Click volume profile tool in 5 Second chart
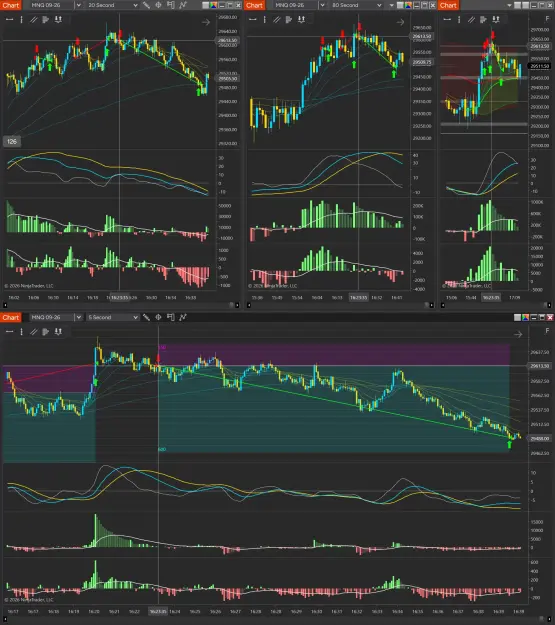This screenshot has height=625, width=555. click(x=45, y=331)
